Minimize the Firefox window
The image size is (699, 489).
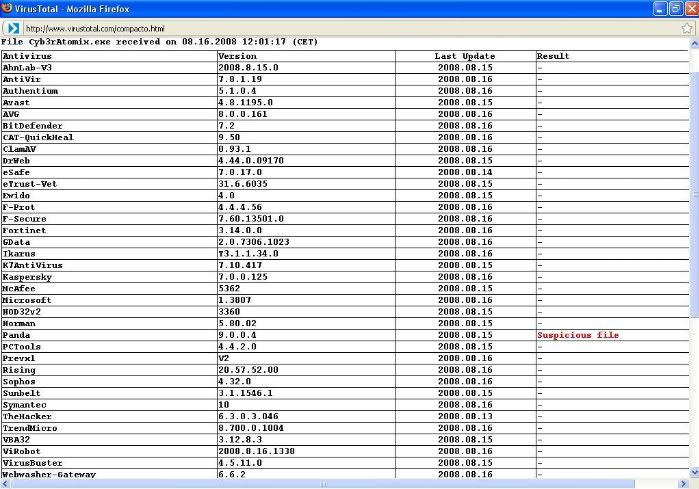coord(660,8)
